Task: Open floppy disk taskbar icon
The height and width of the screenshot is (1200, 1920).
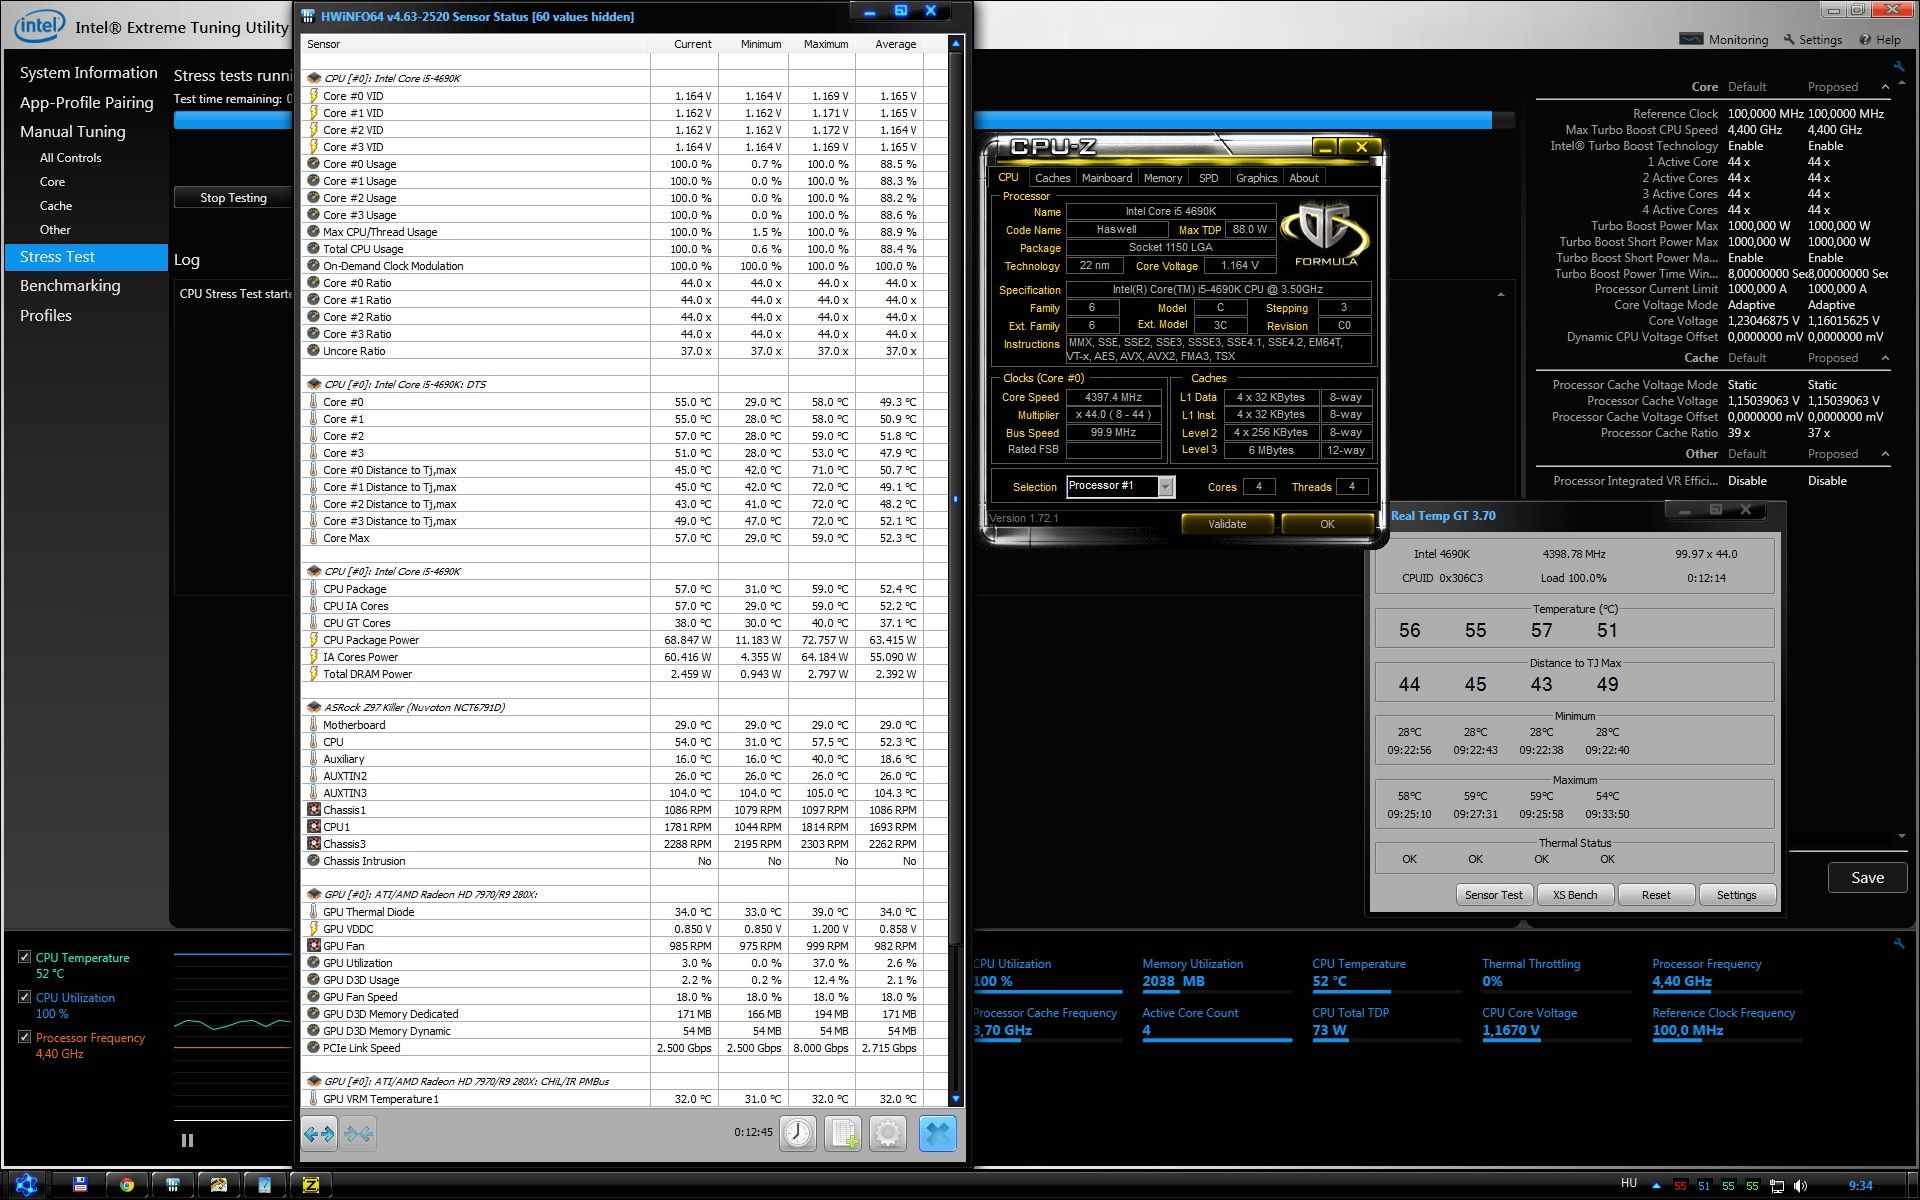Action: click(x=80, y=1185)
